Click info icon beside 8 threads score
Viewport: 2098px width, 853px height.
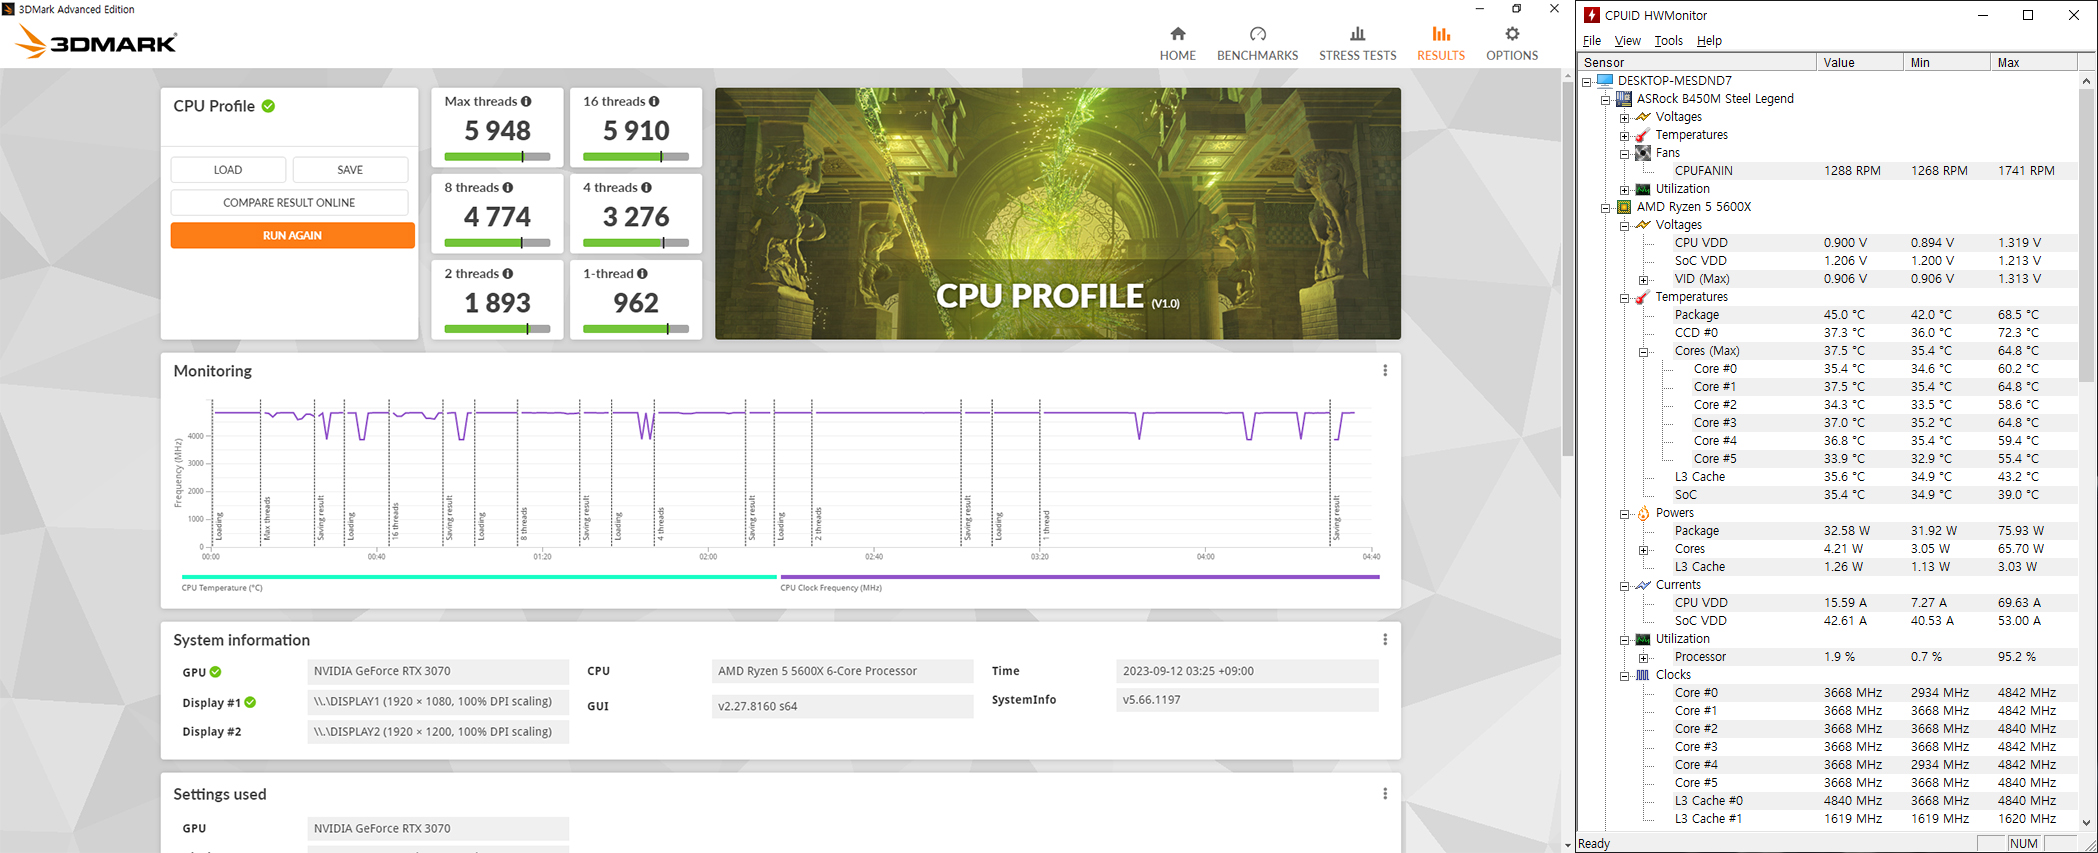point(508,188)
